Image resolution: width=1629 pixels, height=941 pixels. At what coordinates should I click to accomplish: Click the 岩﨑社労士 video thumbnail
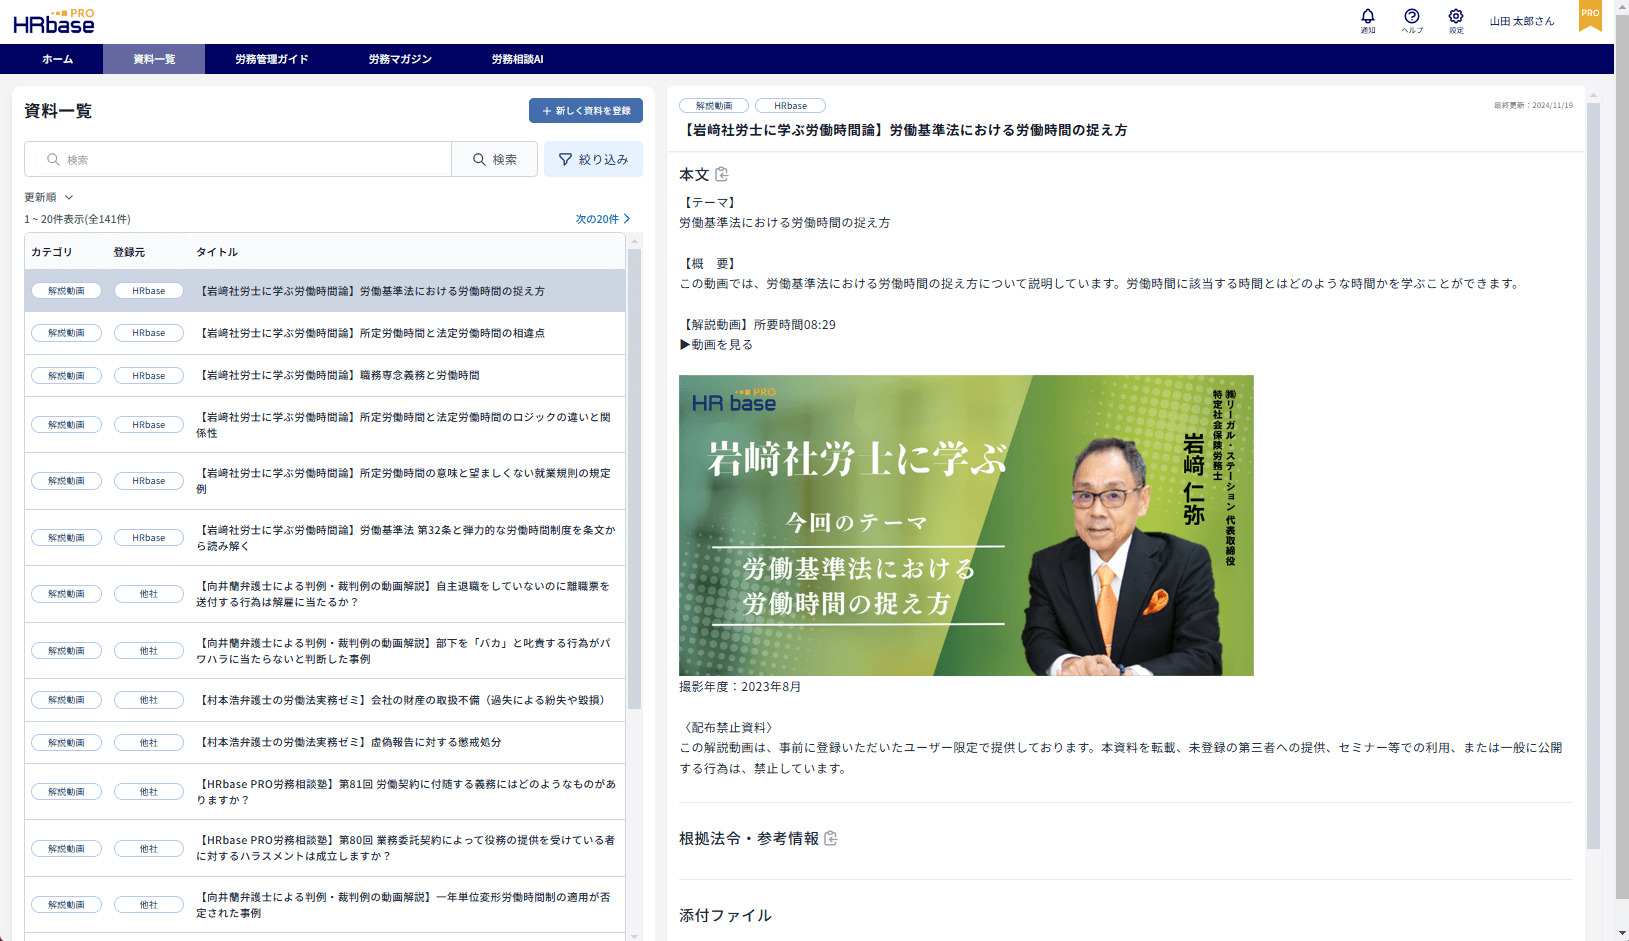965,525
